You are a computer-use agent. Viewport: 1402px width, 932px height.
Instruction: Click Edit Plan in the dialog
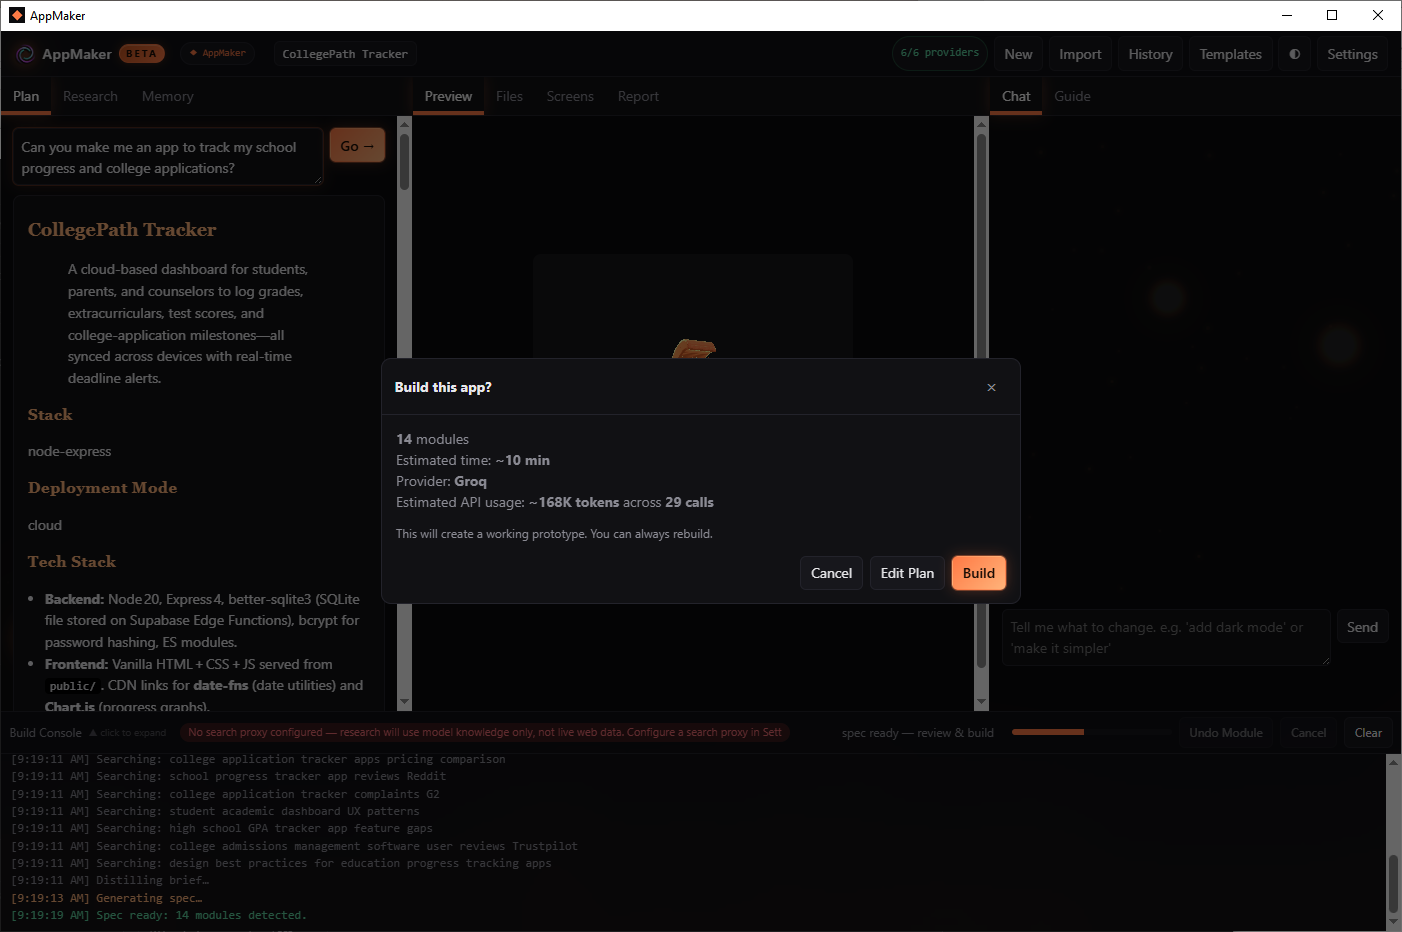[907, 573]
